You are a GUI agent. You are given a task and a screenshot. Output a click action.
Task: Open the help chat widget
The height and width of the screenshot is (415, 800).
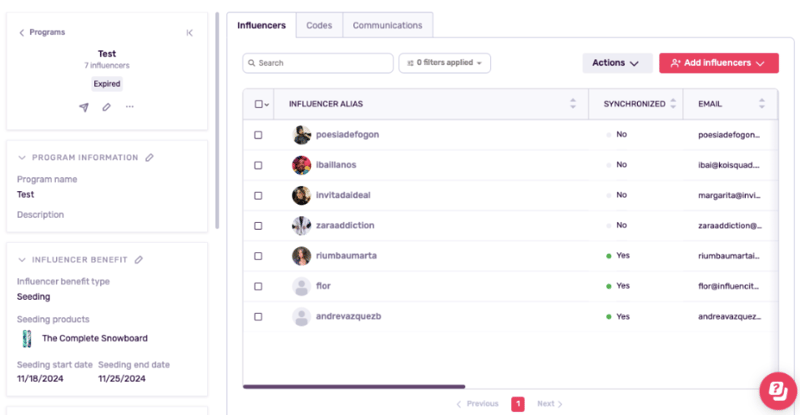(x=776, y=390)
